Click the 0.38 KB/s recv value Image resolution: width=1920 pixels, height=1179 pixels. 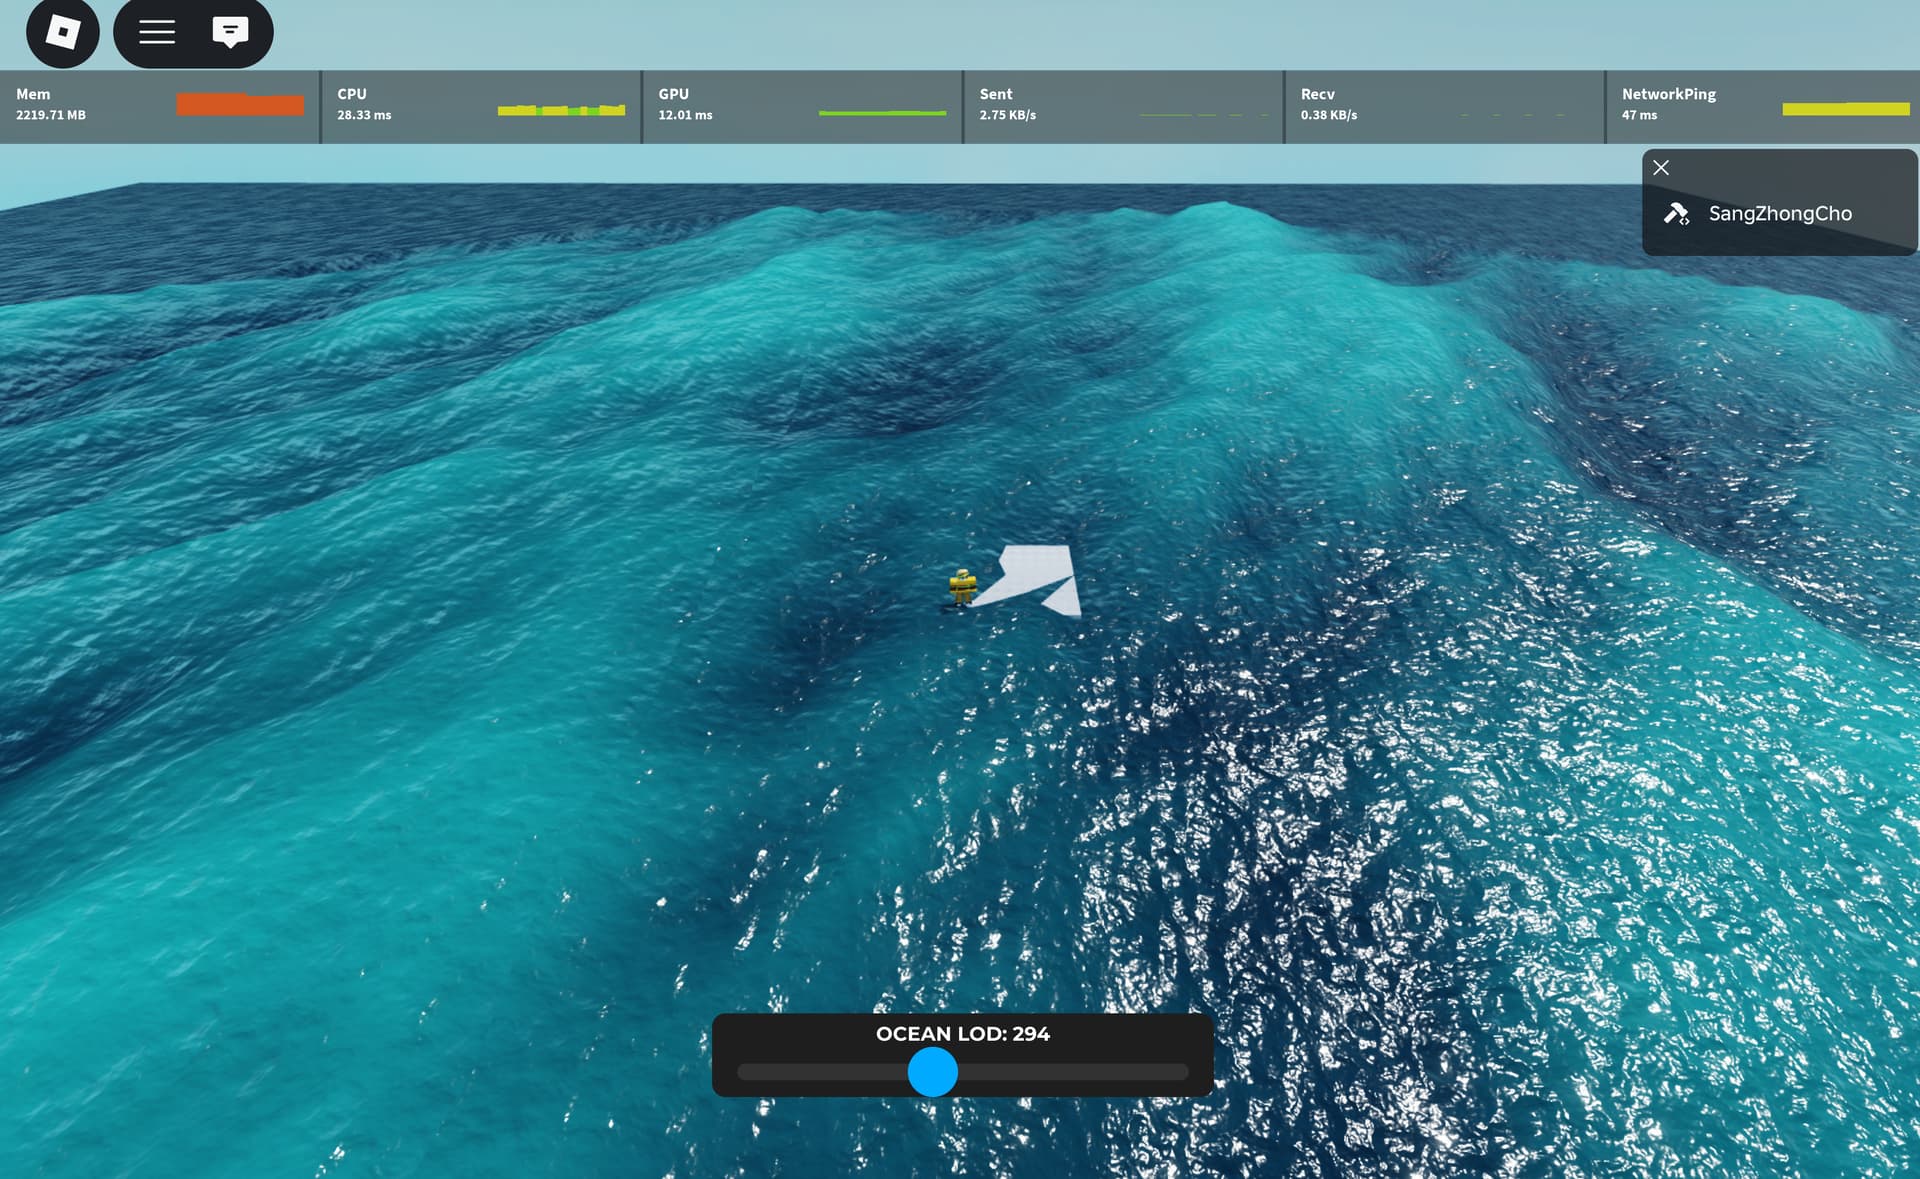point(1329,115)
